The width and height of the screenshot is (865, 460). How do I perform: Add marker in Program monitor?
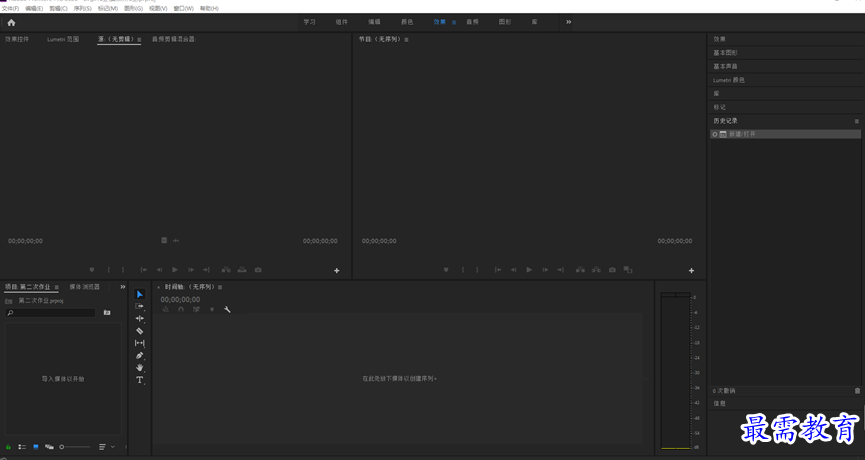pyautogui.click(x=446, y=270)
